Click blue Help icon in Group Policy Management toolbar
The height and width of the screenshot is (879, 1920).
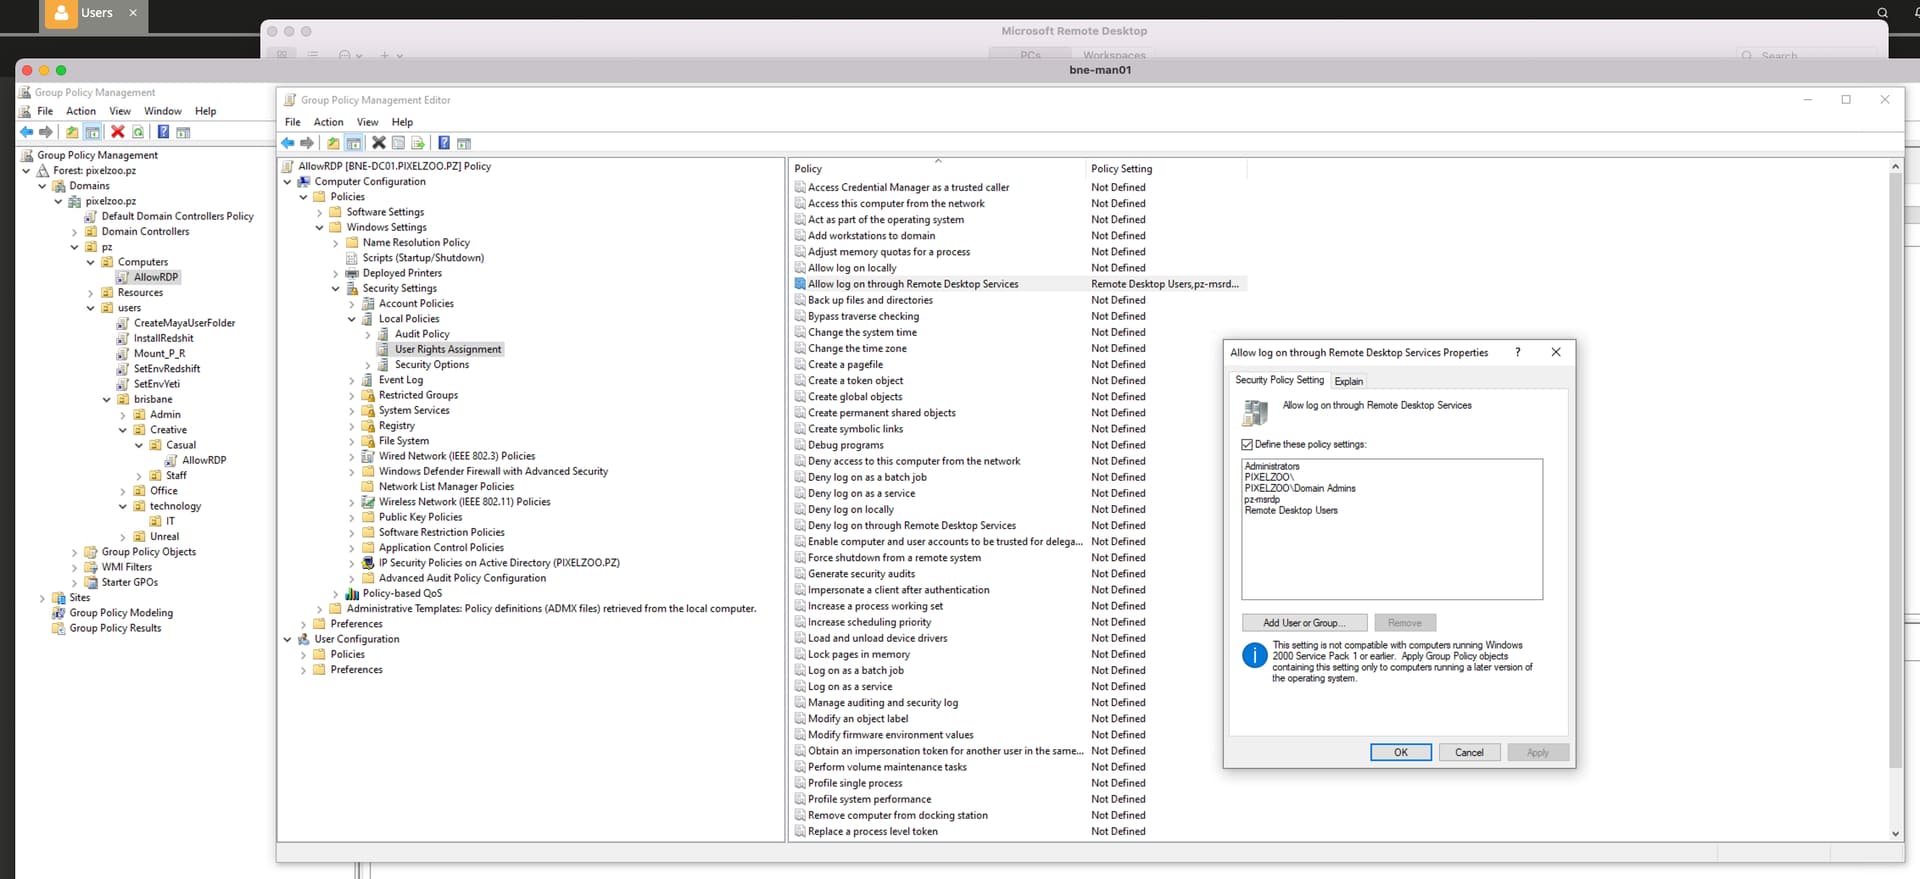coord(163,132)
